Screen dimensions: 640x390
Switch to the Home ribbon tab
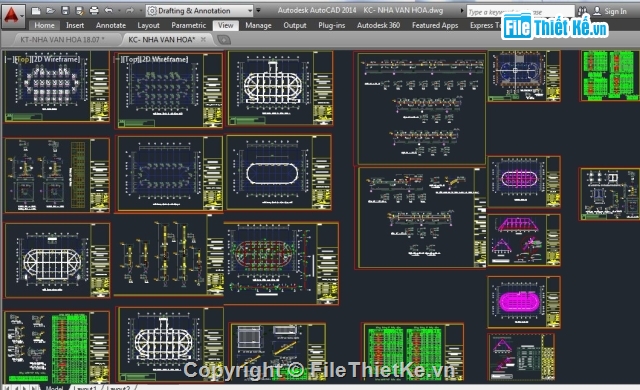(x=44, y=25)
